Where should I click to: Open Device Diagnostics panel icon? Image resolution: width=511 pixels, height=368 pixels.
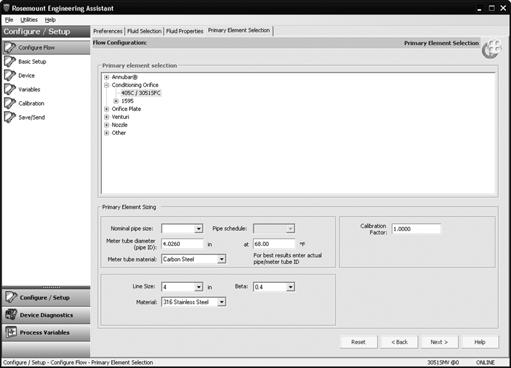tap(11, 315)
